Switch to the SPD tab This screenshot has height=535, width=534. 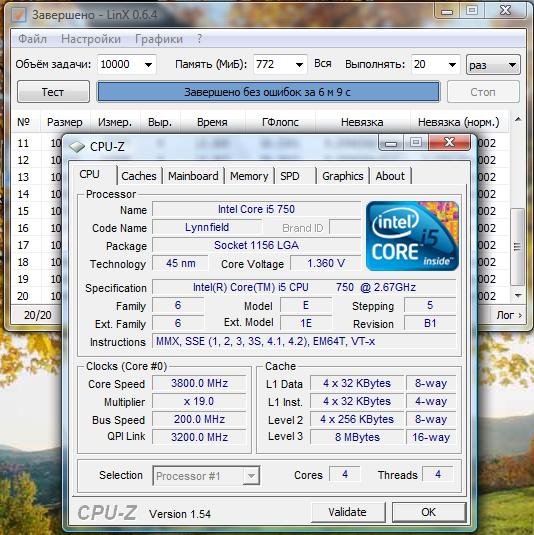(x=294, y=176)
